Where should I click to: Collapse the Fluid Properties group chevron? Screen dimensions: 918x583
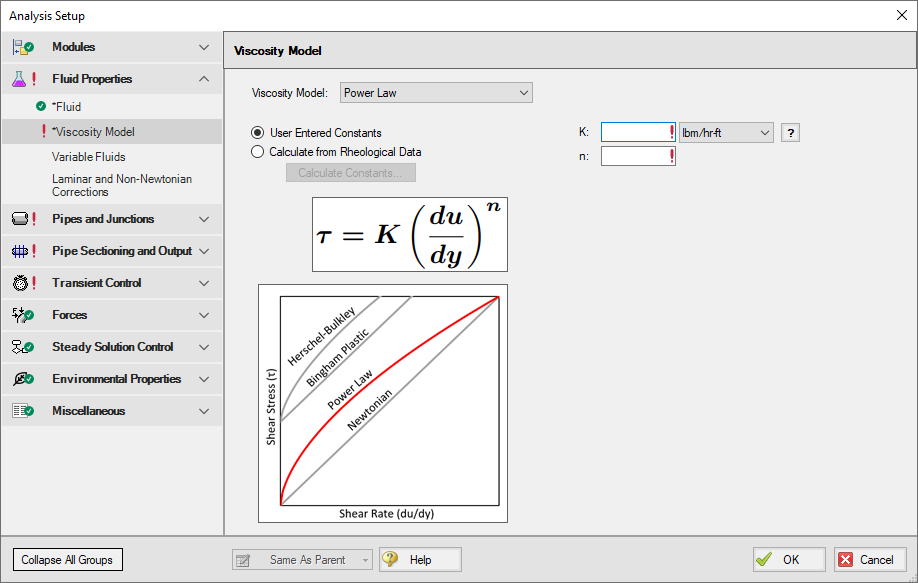coord(204,78)
